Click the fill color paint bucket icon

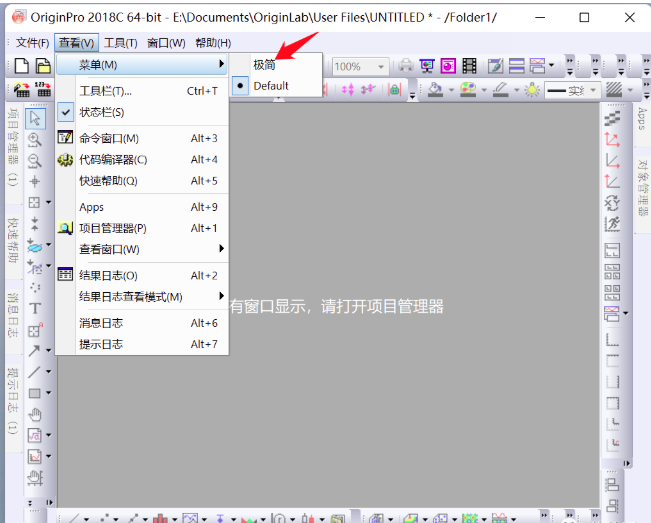point(435,90)
